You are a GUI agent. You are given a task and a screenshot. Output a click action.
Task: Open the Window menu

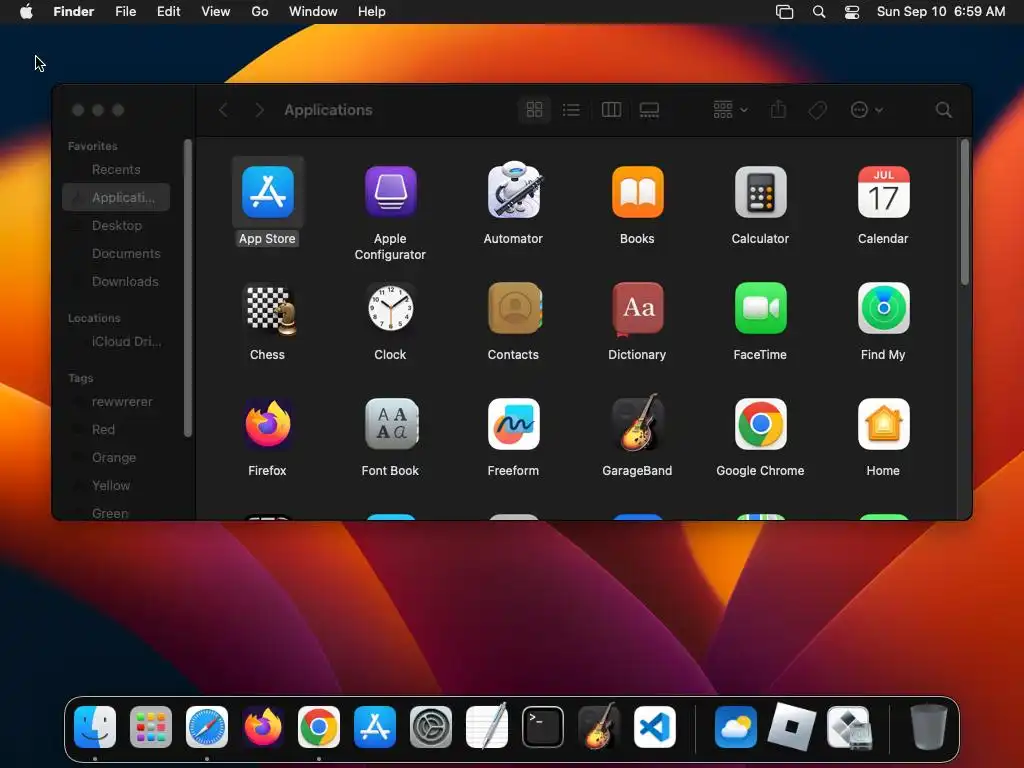(x=313, y=12)
